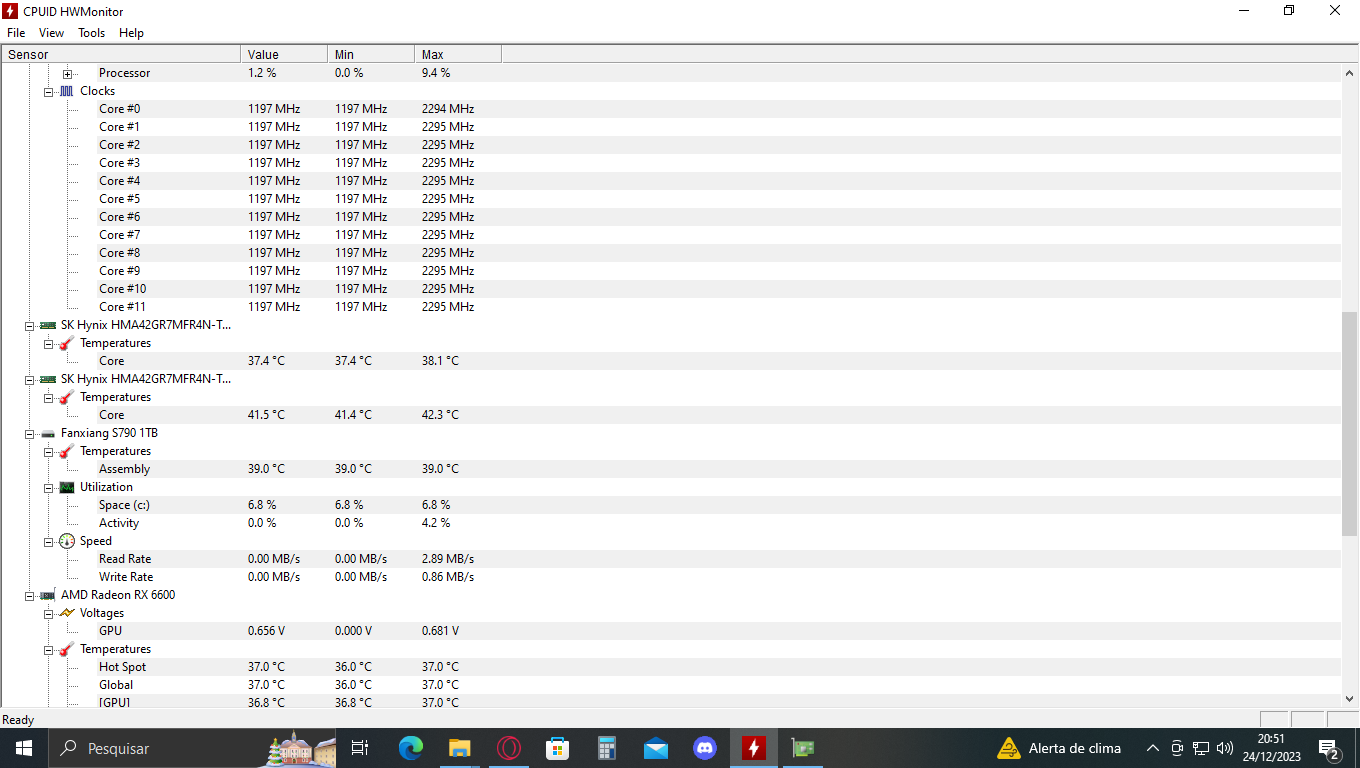Viewport: 1360px width, 768px height.
Task: Select the Space (c:) row
Action: click(x=671, y=505)
